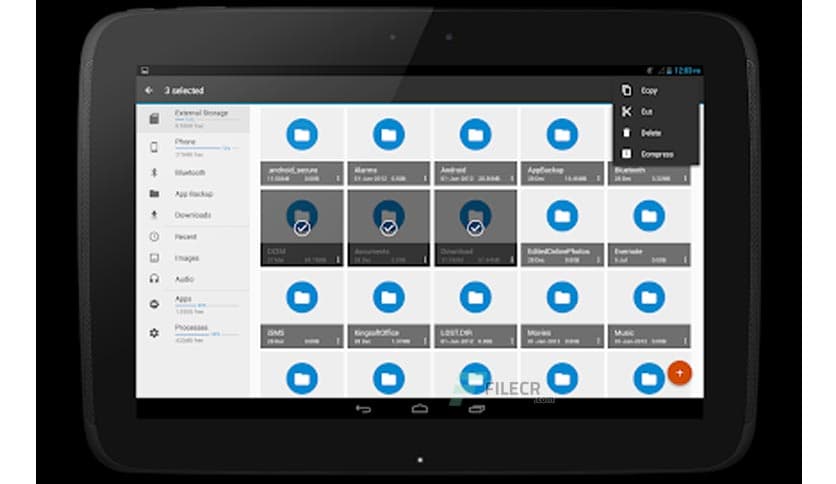This screenshot has height=484, width=836.
Task: Click the 'App Backup' sidebar label
Action: click(x=194, y=193)
